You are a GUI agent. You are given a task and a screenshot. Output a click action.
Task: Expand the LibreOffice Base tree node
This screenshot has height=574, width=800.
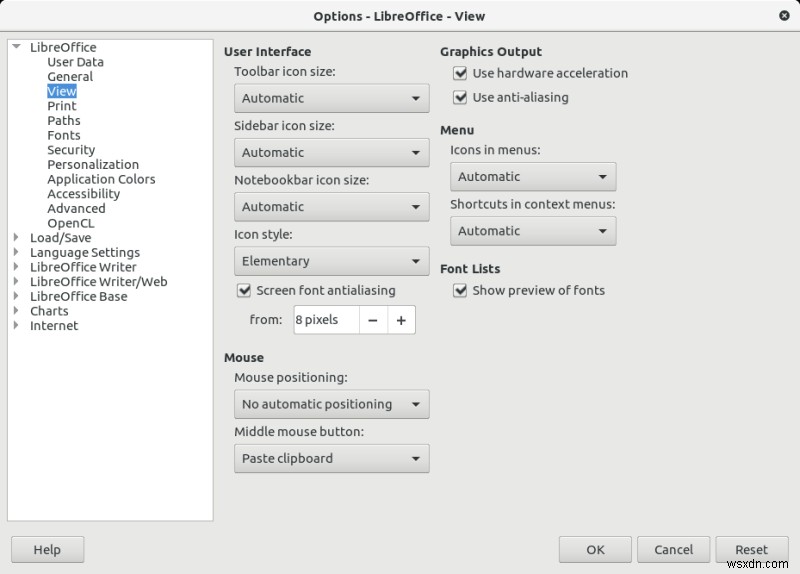16,296
